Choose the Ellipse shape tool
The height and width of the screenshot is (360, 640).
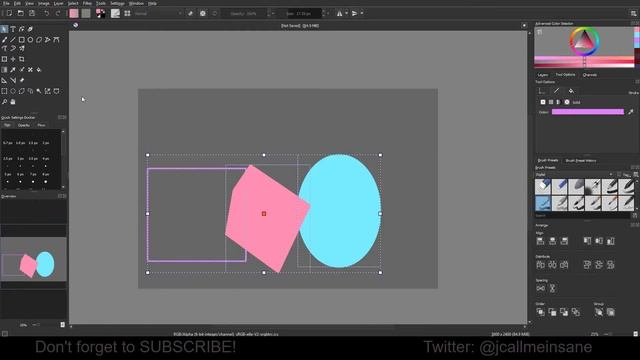(x=30, y=40)
